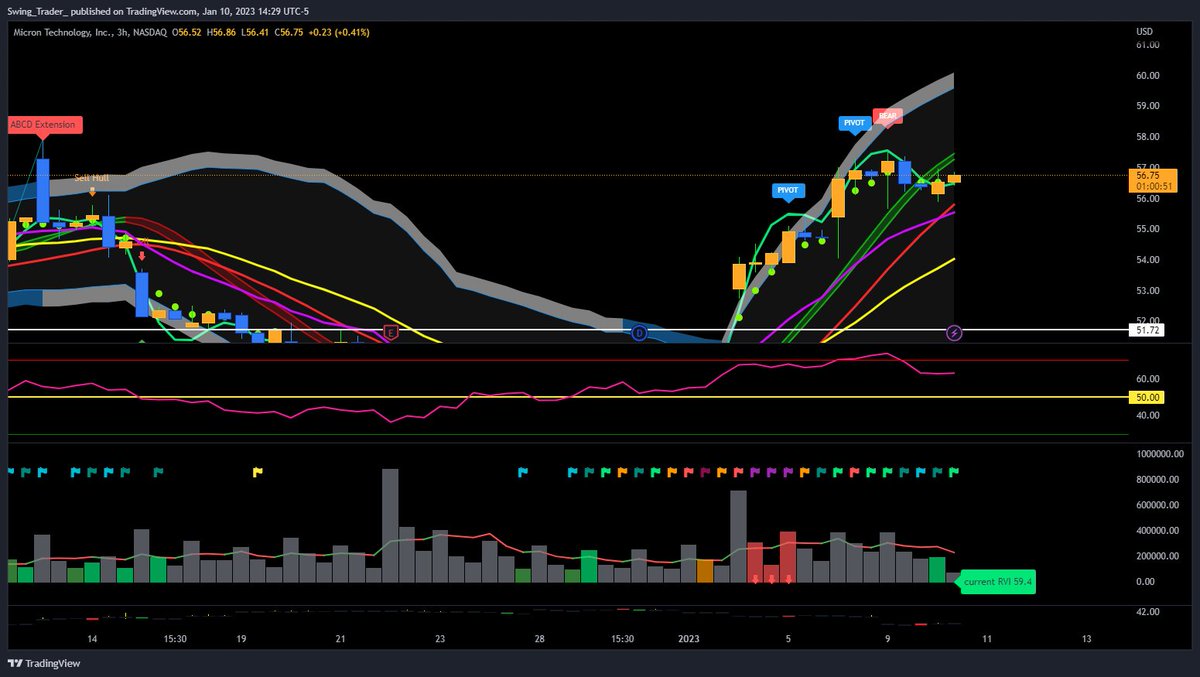The width and height of the screenshot is (1200, 677).
Task: Select the blue D circle marker on the price line
Action: coord(639,332)
